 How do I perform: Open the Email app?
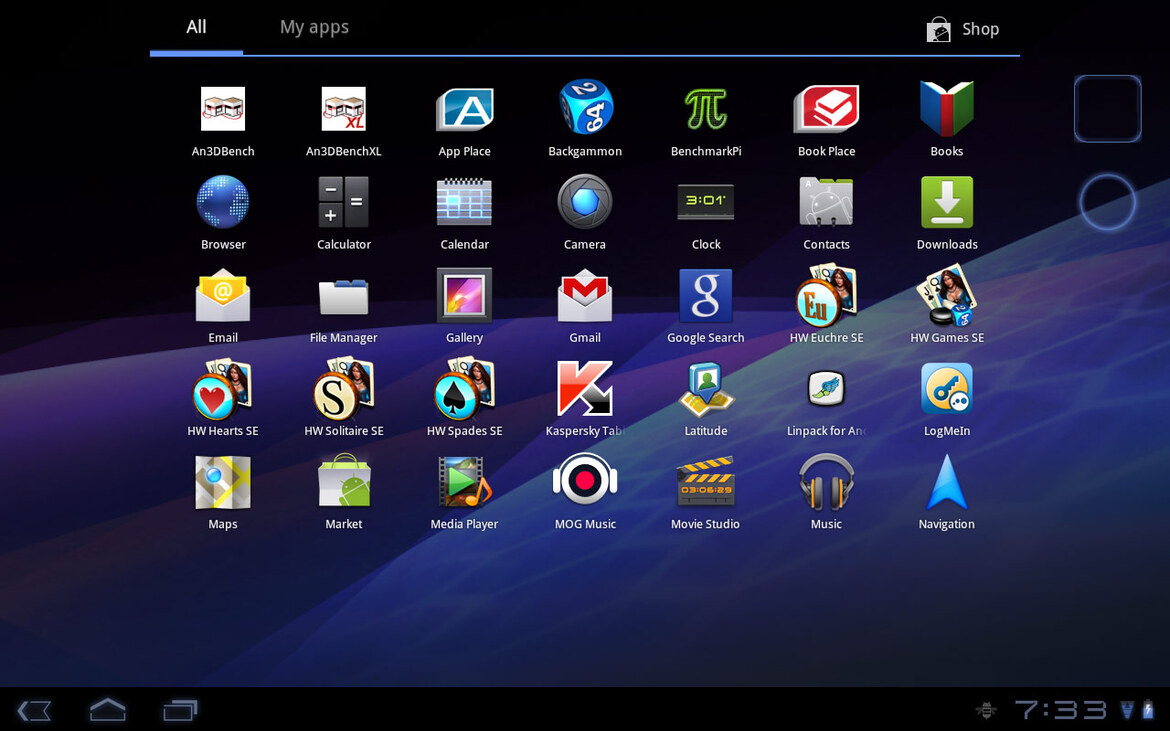tap(223, 295)
